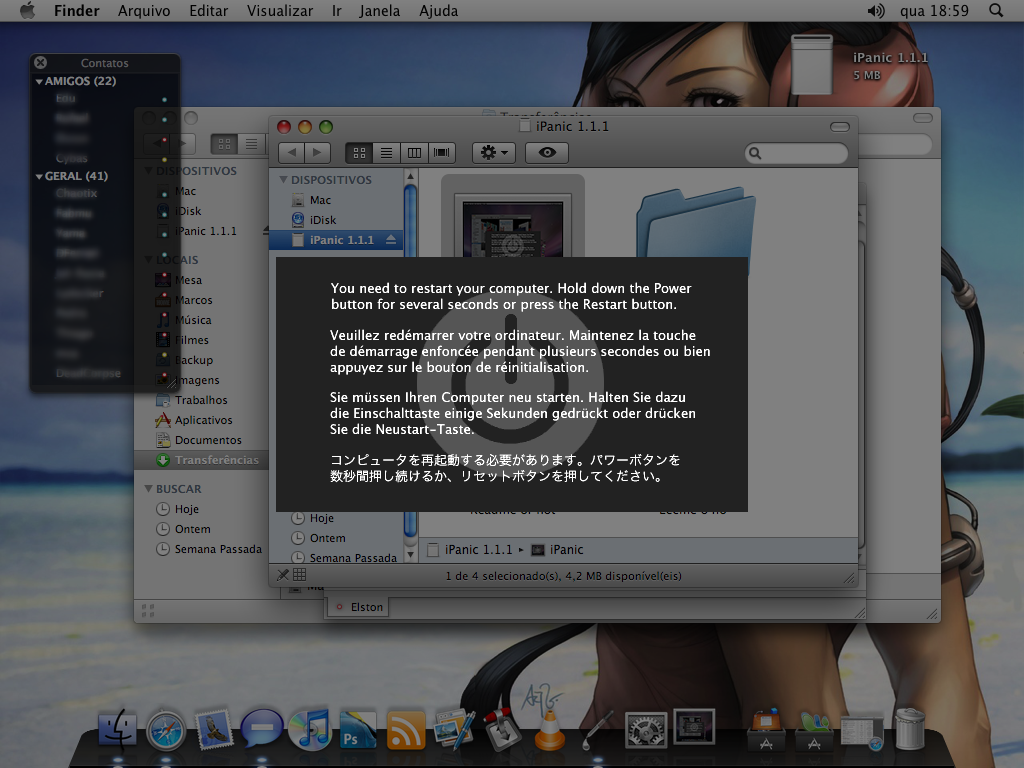The image size is (1024, 768).
Task: Click the search field in iPanic window
Action: coord(796,153)
